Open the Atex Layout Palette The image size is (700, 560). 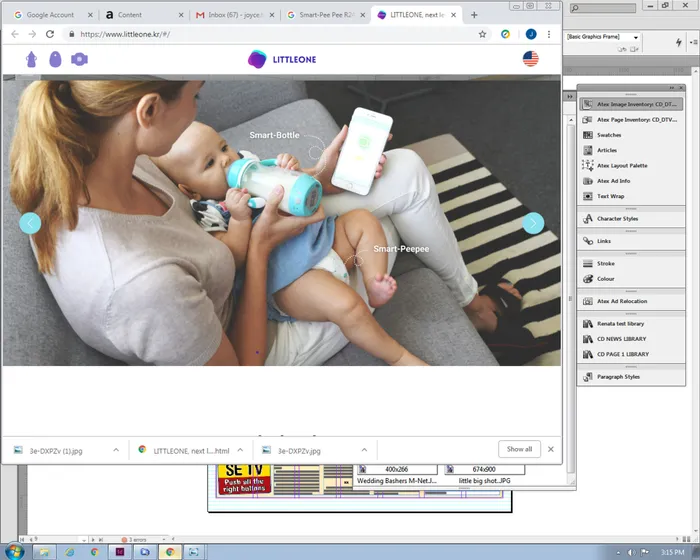pos(621,165)
